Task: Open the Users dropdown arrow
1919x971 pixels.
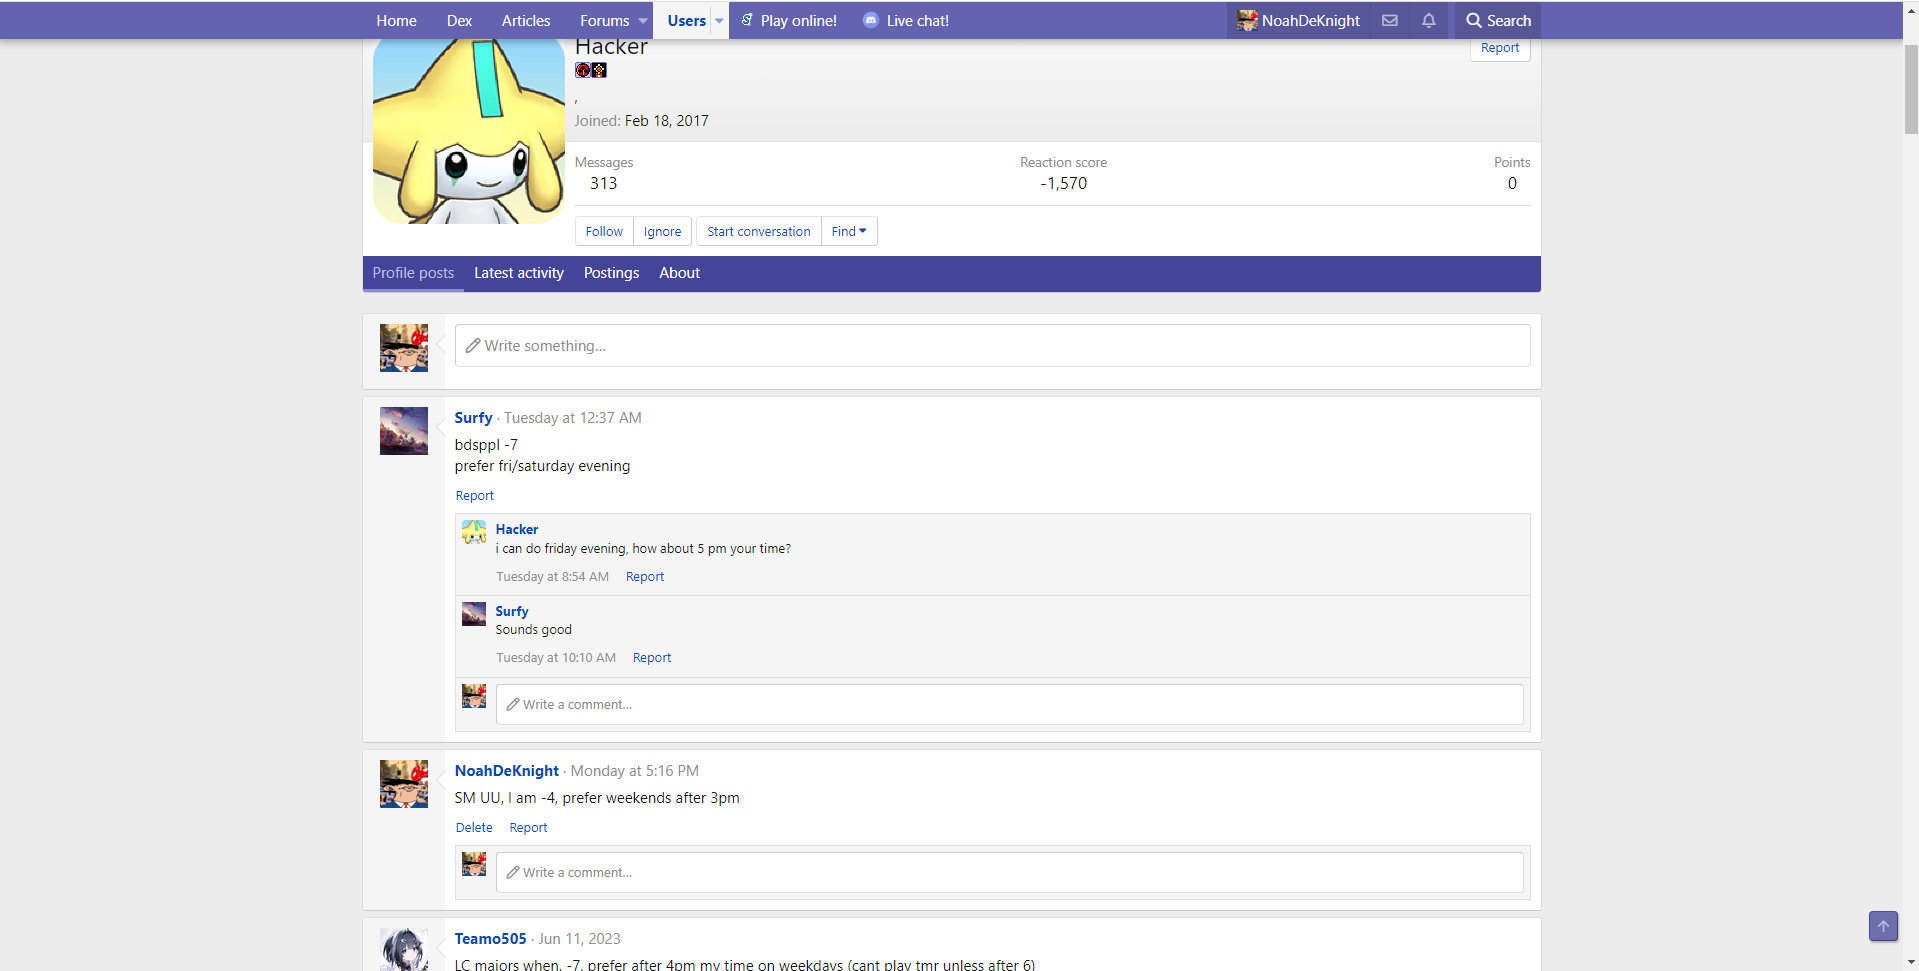Action: pyautogui.click(x=719, y=20)
